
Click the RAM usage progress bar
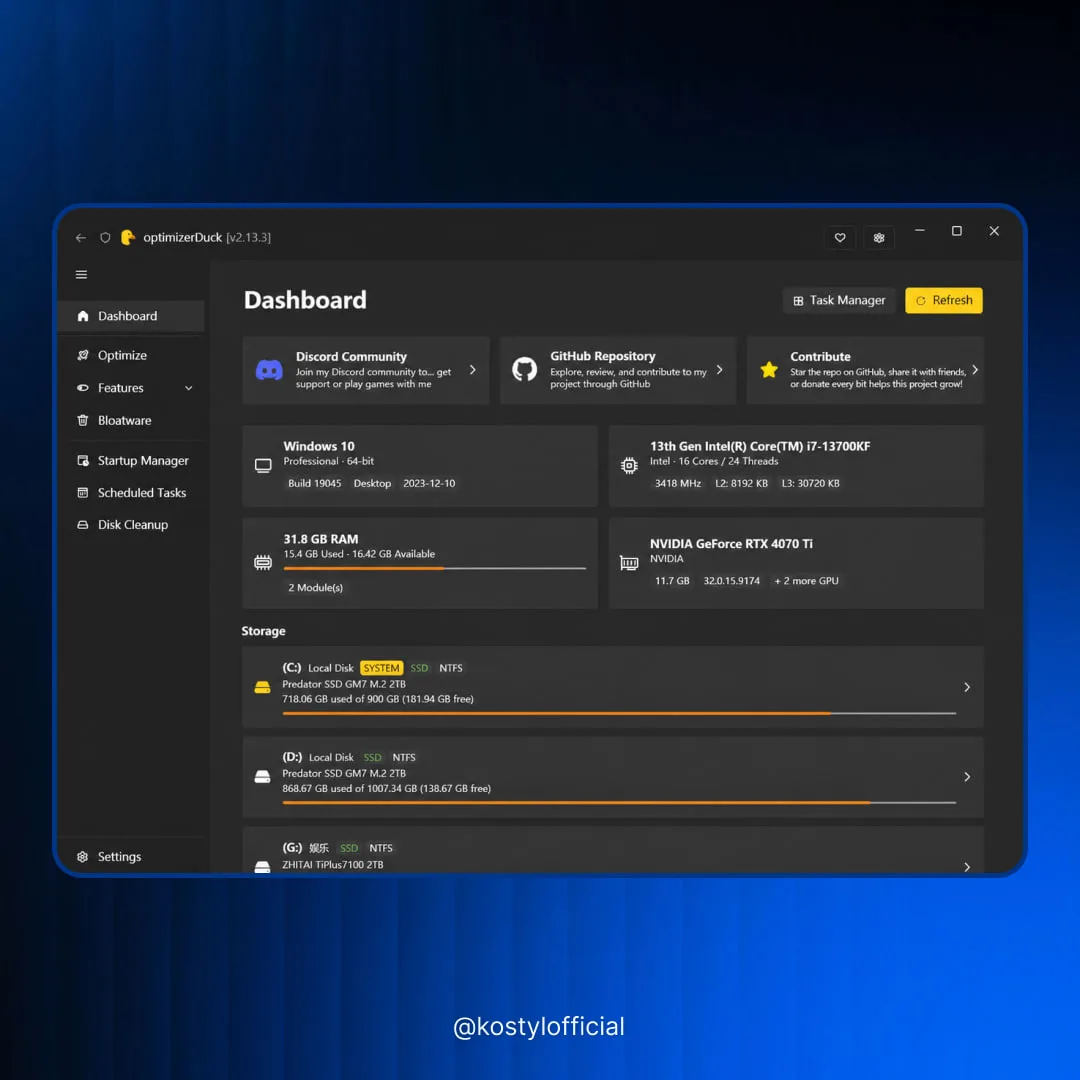click(x=435, y=568)
